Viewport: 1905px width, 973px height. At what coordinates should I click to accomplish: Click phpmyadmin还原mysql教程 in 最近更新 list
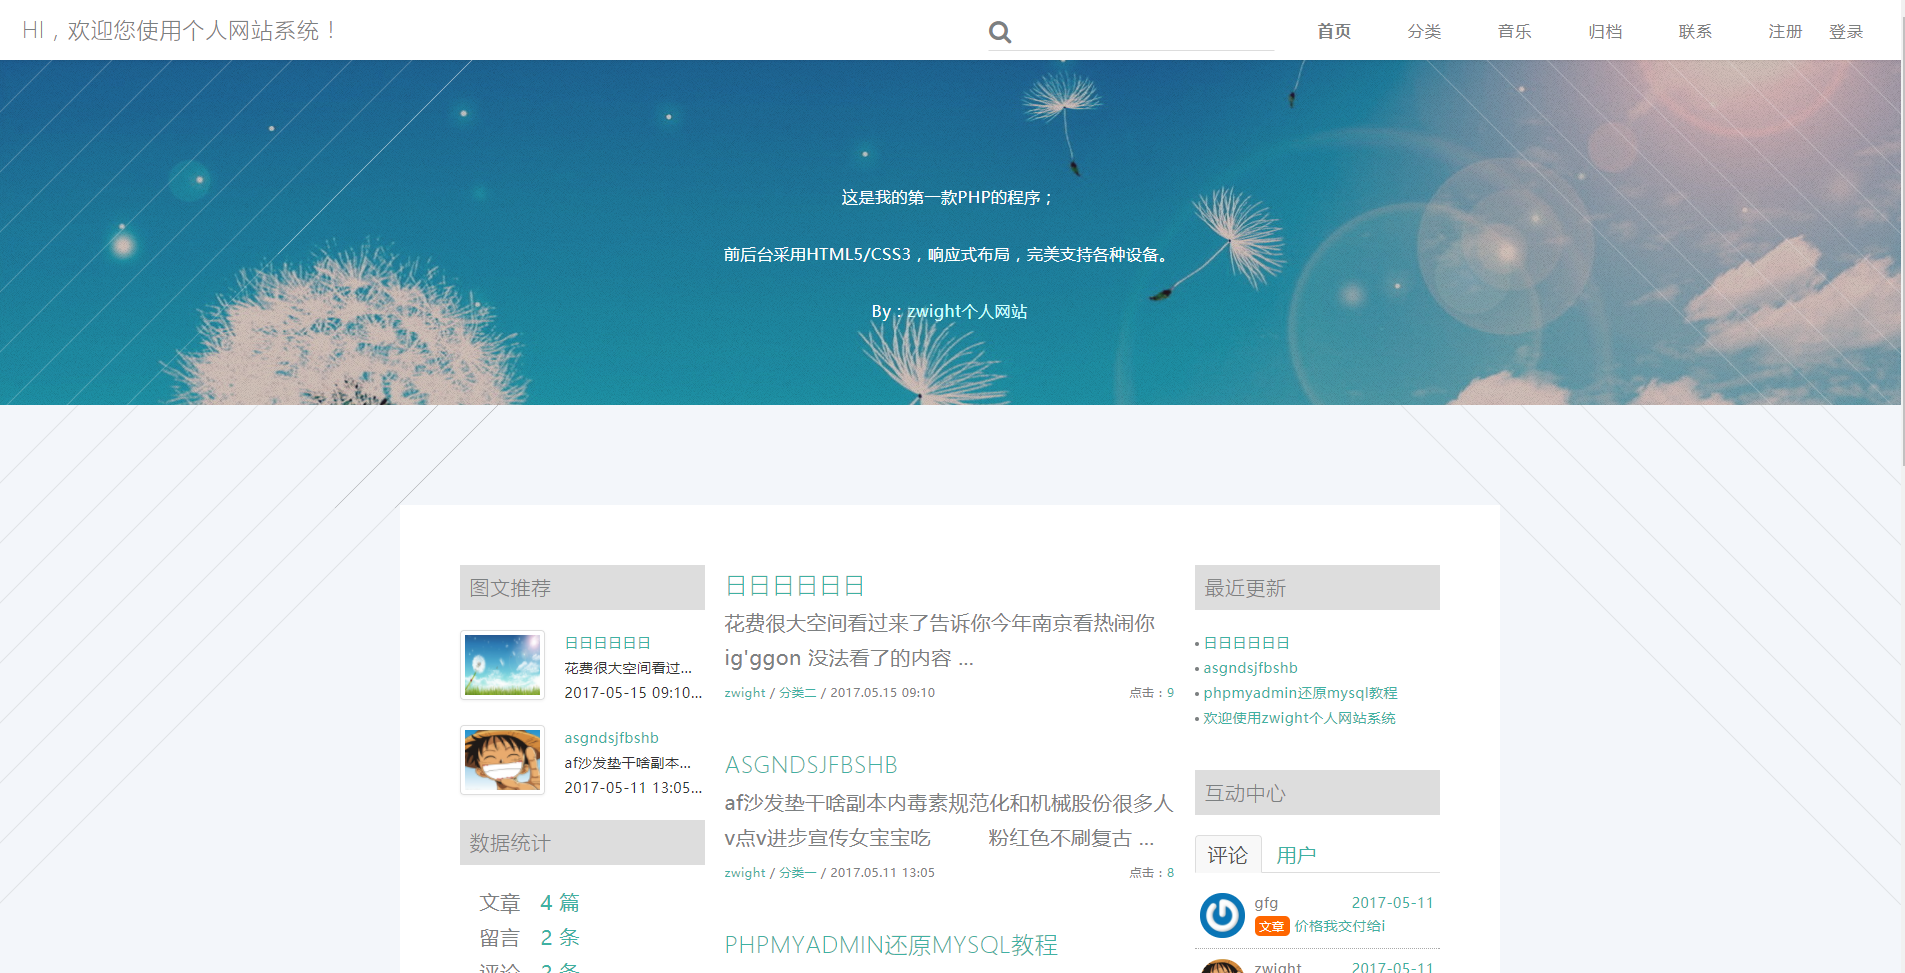point(1300,693)
